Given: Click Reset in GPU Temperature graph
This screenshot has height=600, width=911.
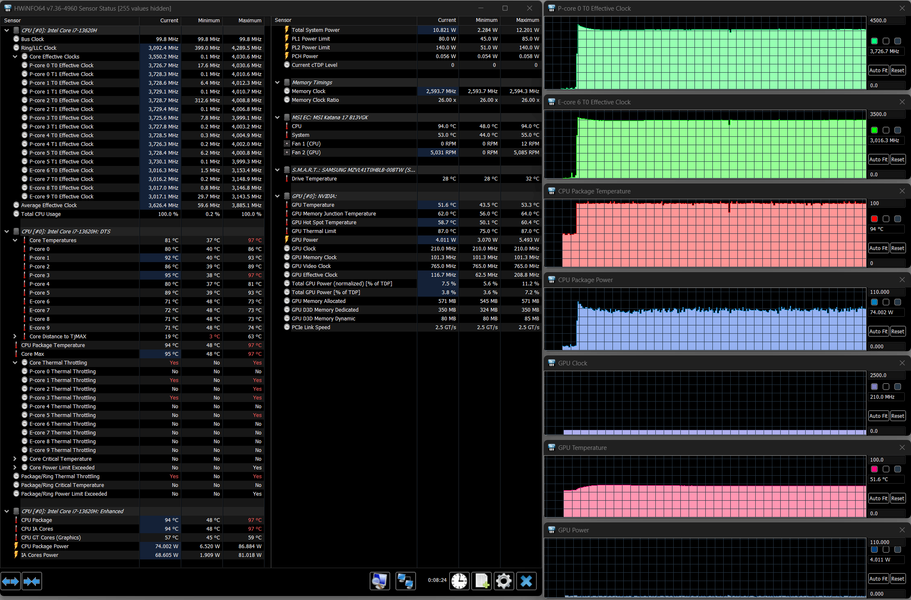Looking at the screenshot, I should (x=898, y=498).
